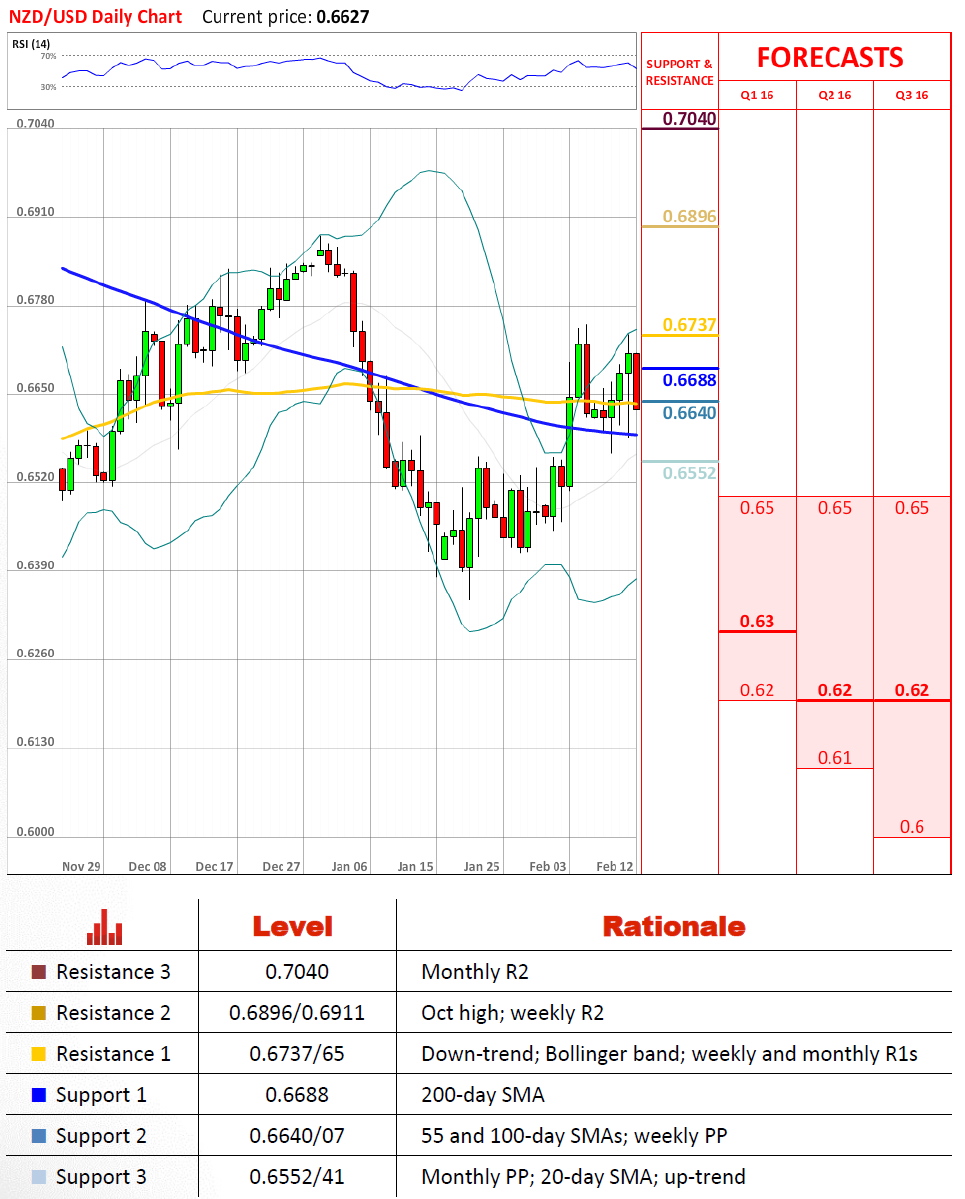Screen dimensions: 965x1199
Task: Click the 0.6688 support level marker
Action: [690, 380]
